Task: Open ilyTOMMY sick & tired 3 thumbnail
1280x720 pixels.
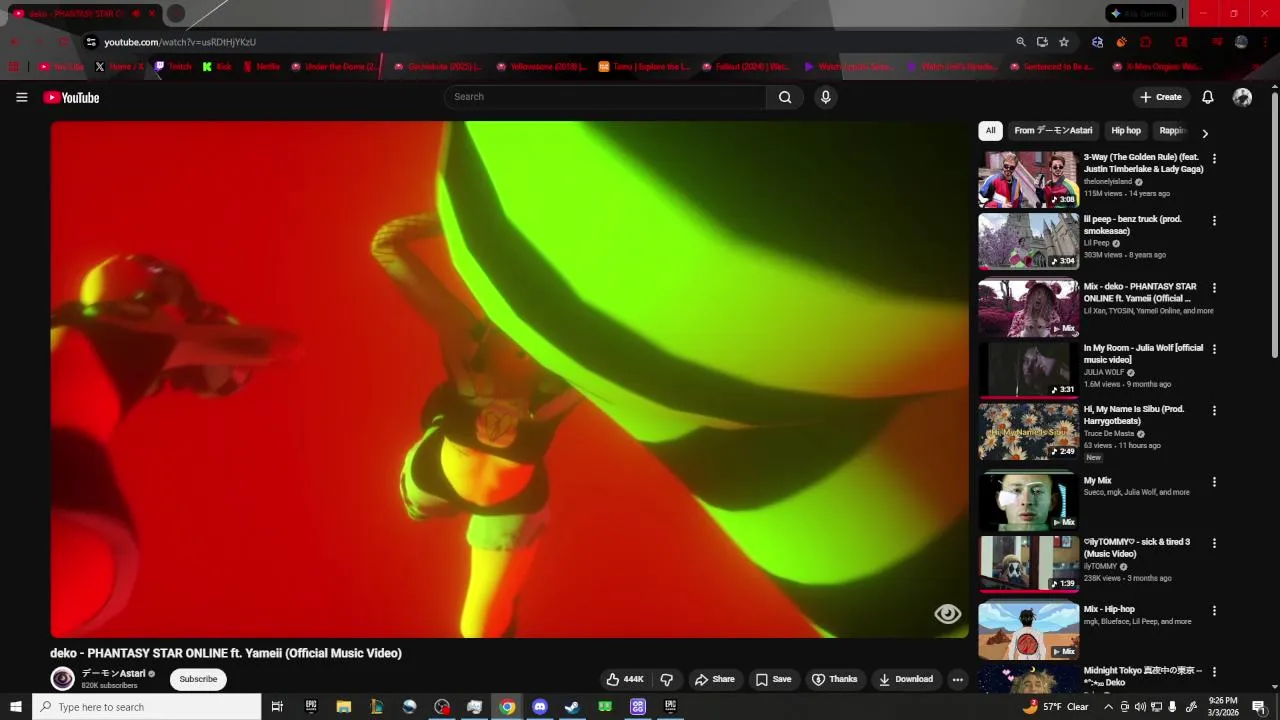Action: coord(1028,564)
